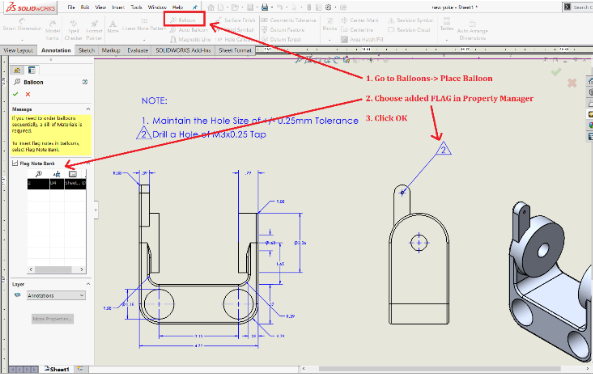Switch to the Markup tab
Screen dimensions: 593x374
(x=111, y=50)
